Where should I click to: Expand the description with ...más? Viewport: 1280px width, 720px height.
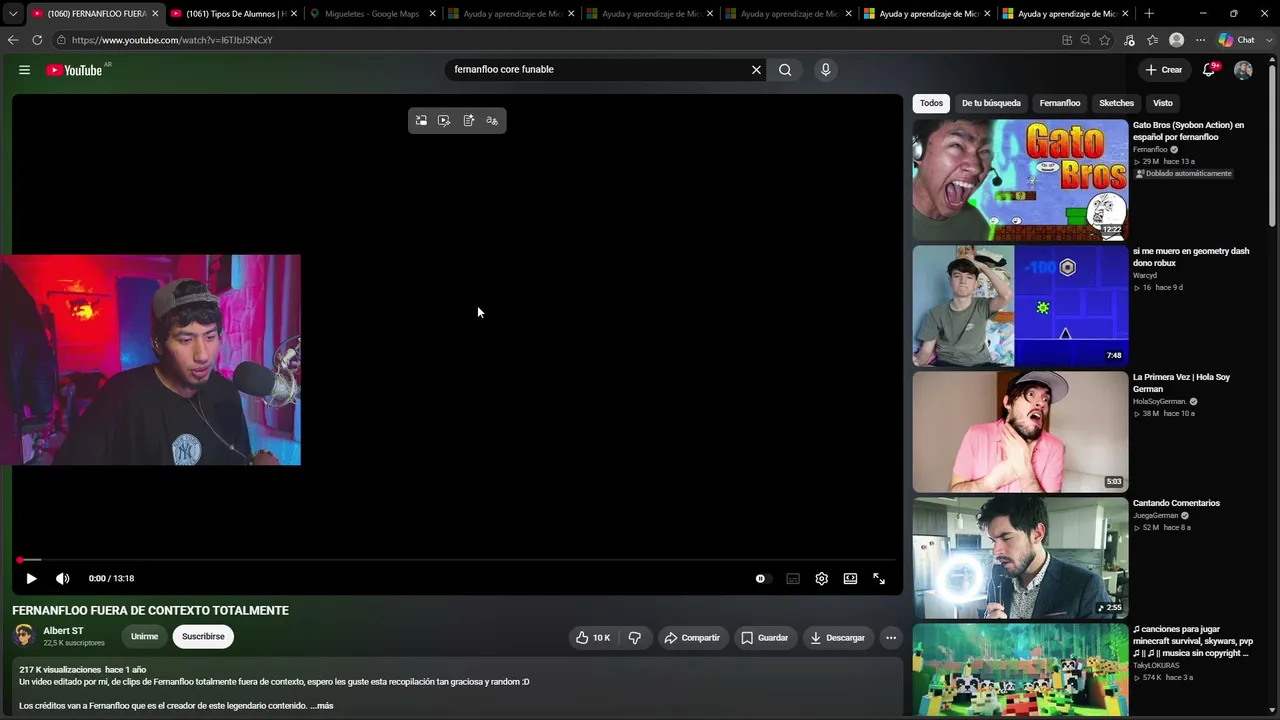(322, 705)
